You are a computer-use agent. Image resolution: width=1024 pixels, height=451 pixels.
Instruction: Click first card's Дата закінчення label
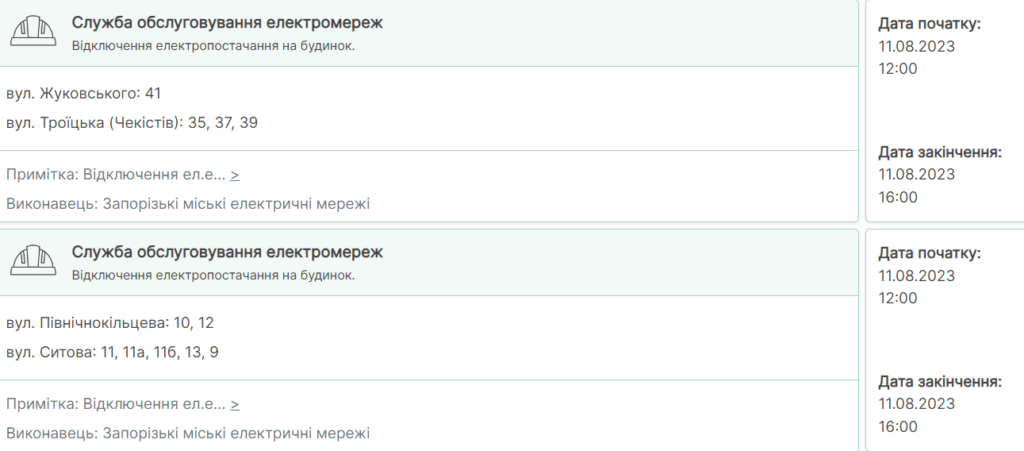click(x=940, y=152)
